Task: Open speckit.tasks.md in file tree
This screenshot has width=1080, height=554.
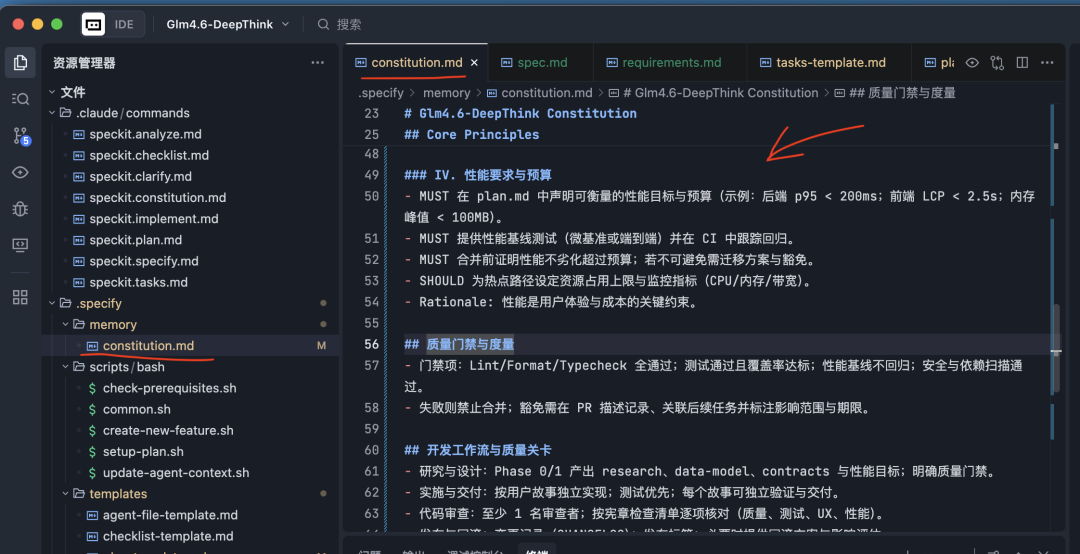Action: pyautogui.click(x=138, y=283)
